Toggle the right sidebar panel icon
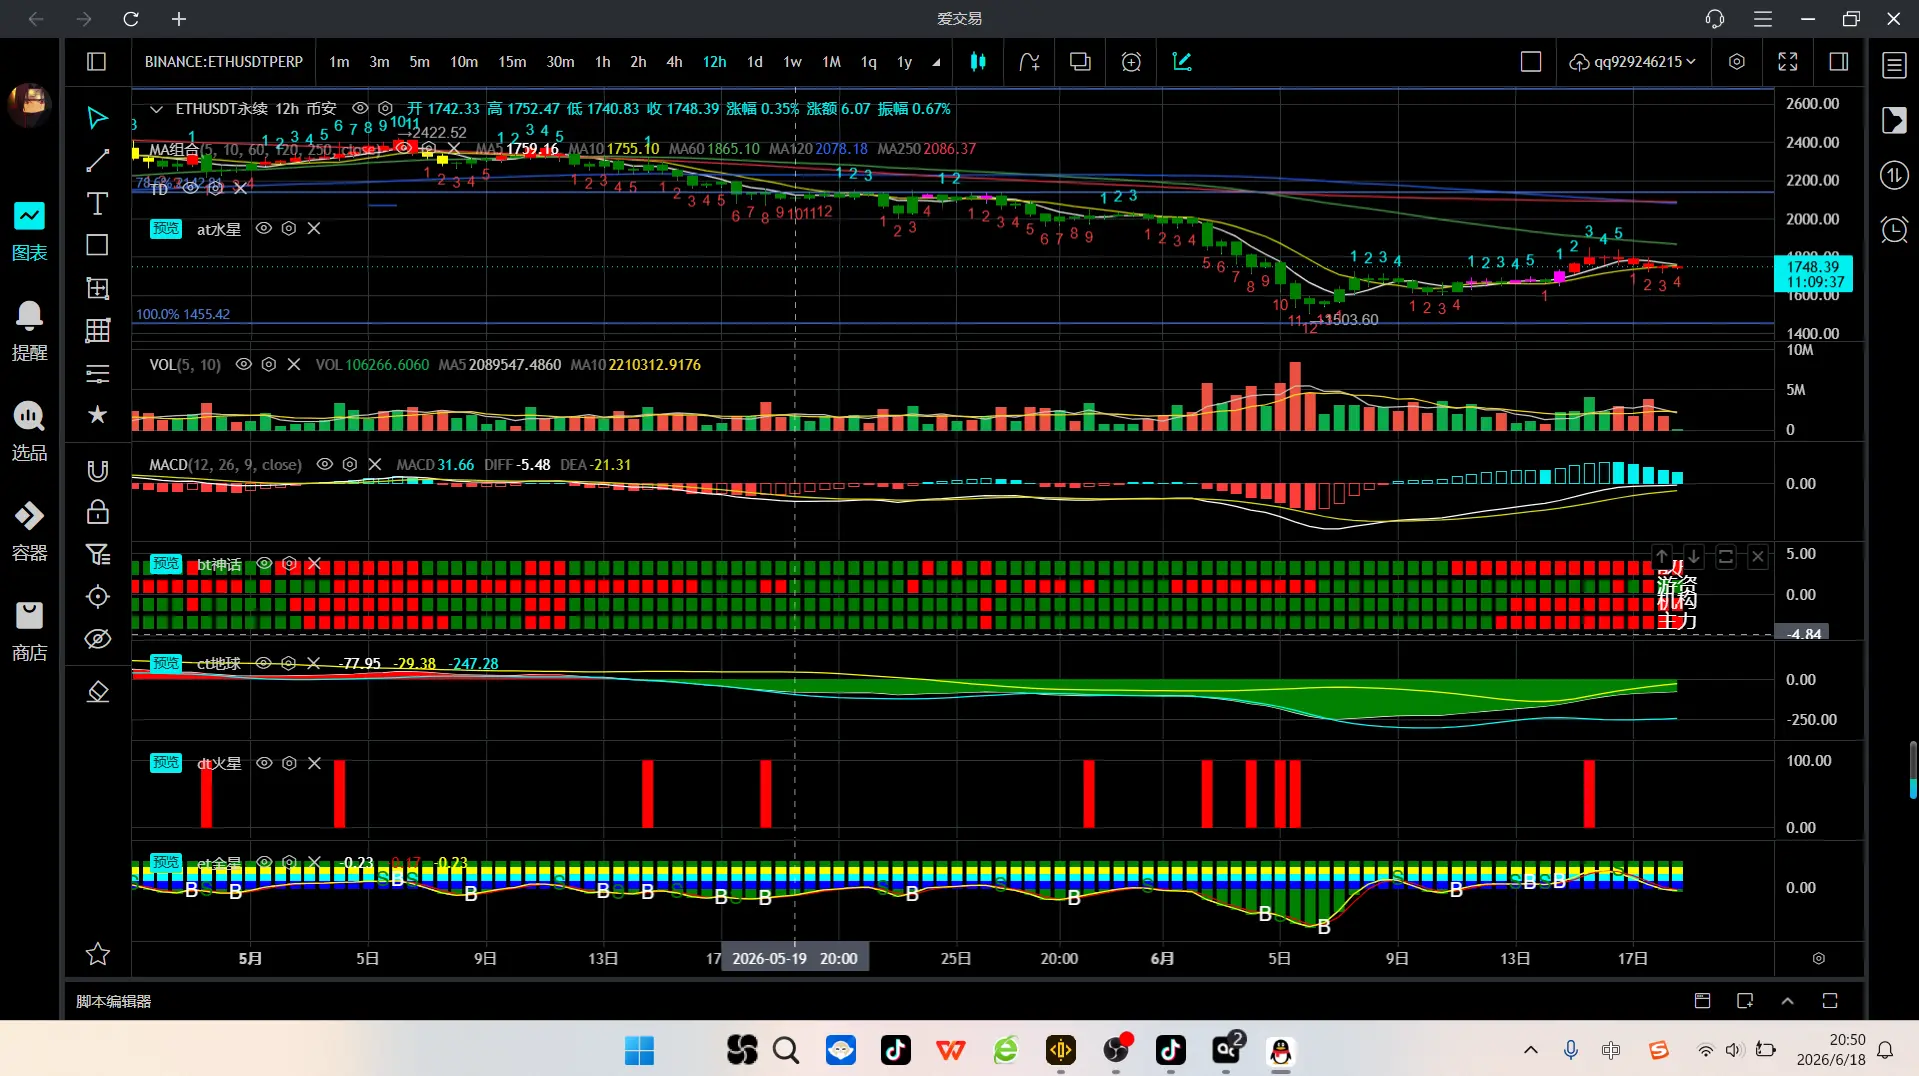This screenshot has width=1919, height=1076. [1838, 62]
